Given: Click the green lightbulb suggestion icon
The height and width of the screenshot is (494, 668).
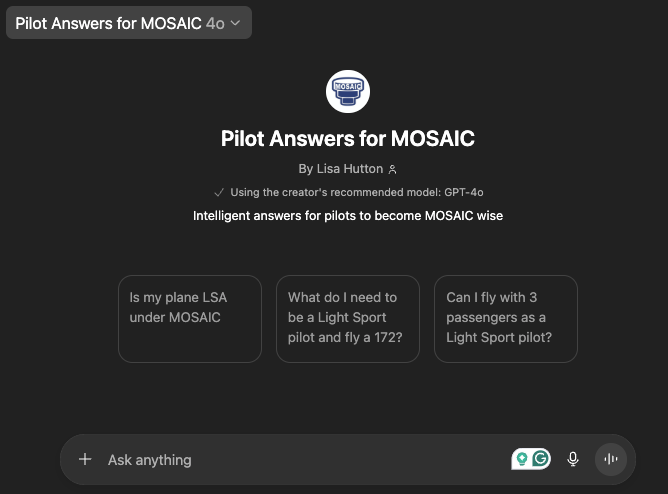Looking at the screenshot, I should click(x=522, y=459).
